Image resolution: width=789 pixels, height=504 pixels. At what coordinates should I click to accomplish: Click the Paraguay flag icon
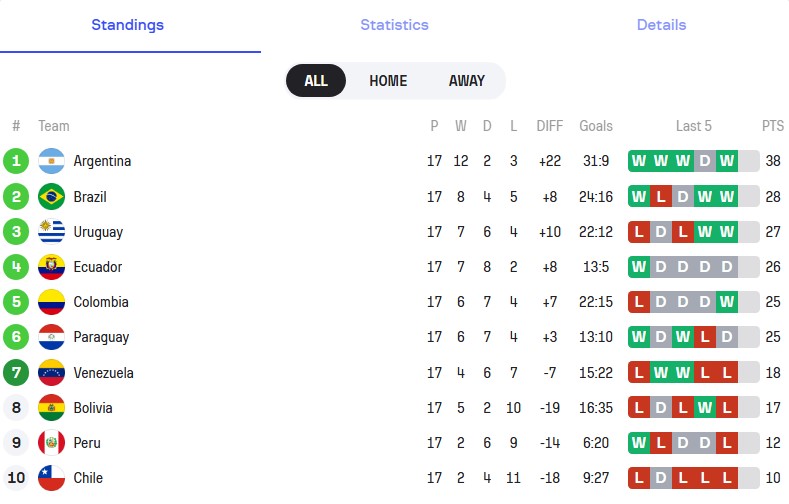click(x=51, y=337)
